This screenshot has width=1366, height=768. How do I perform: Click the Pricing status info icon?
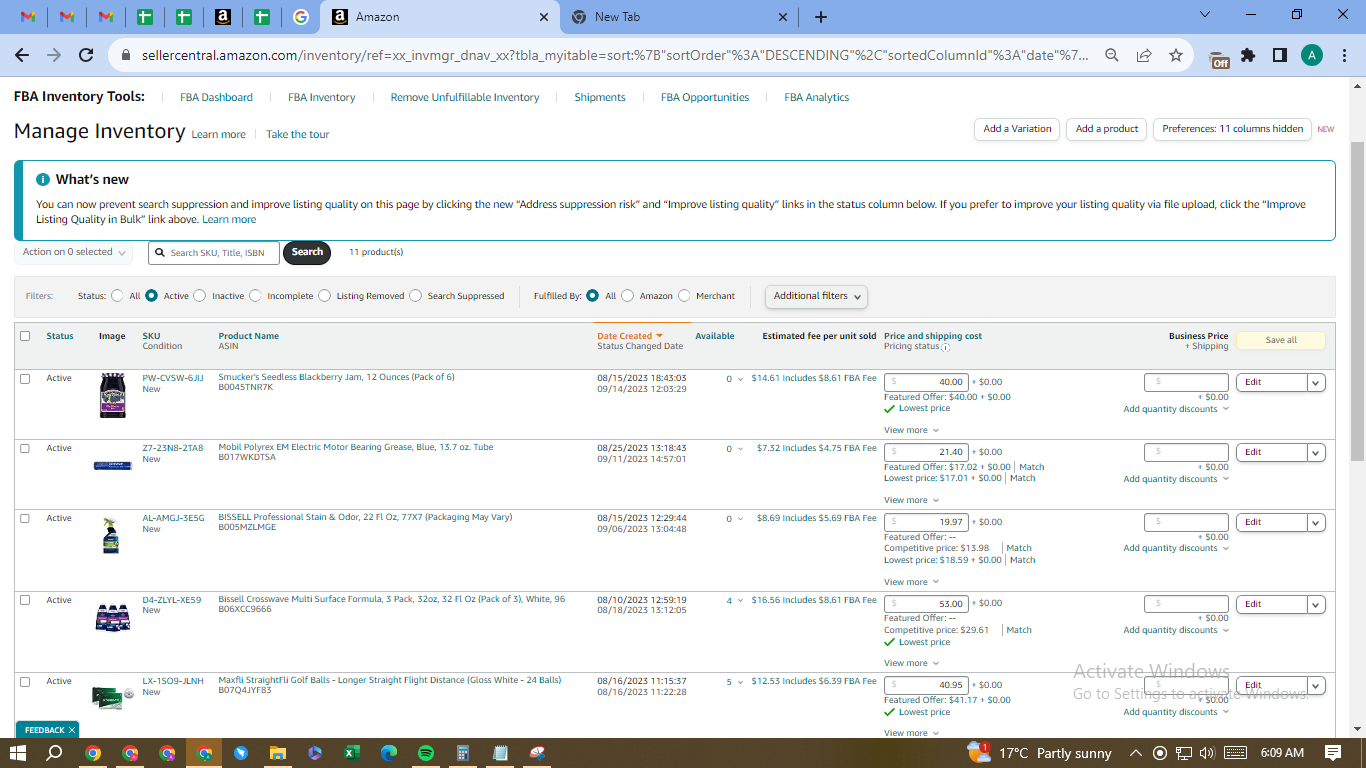pos(945,347)
